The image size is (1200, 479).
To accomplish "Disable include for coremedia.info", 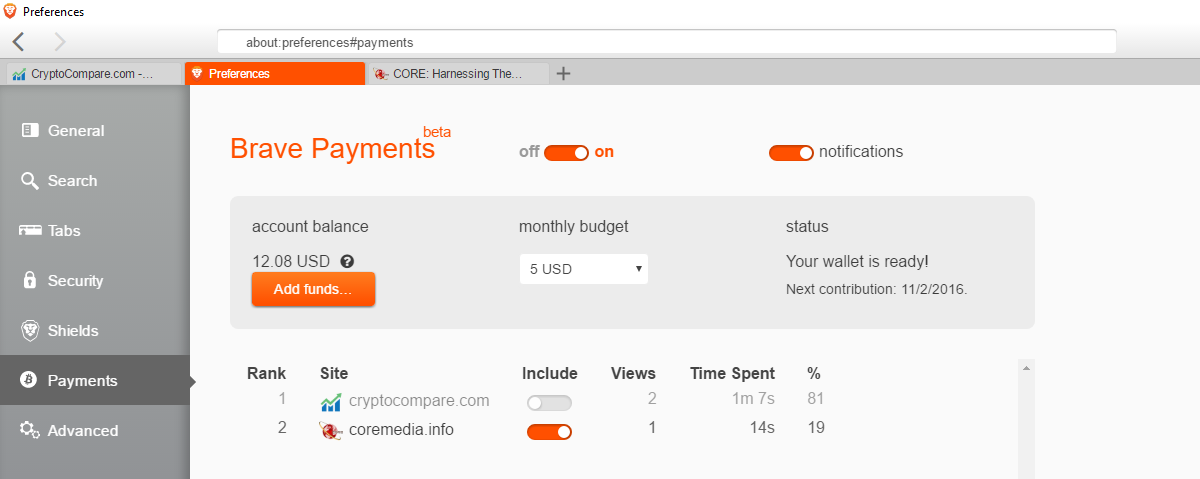I will [549, 432].
